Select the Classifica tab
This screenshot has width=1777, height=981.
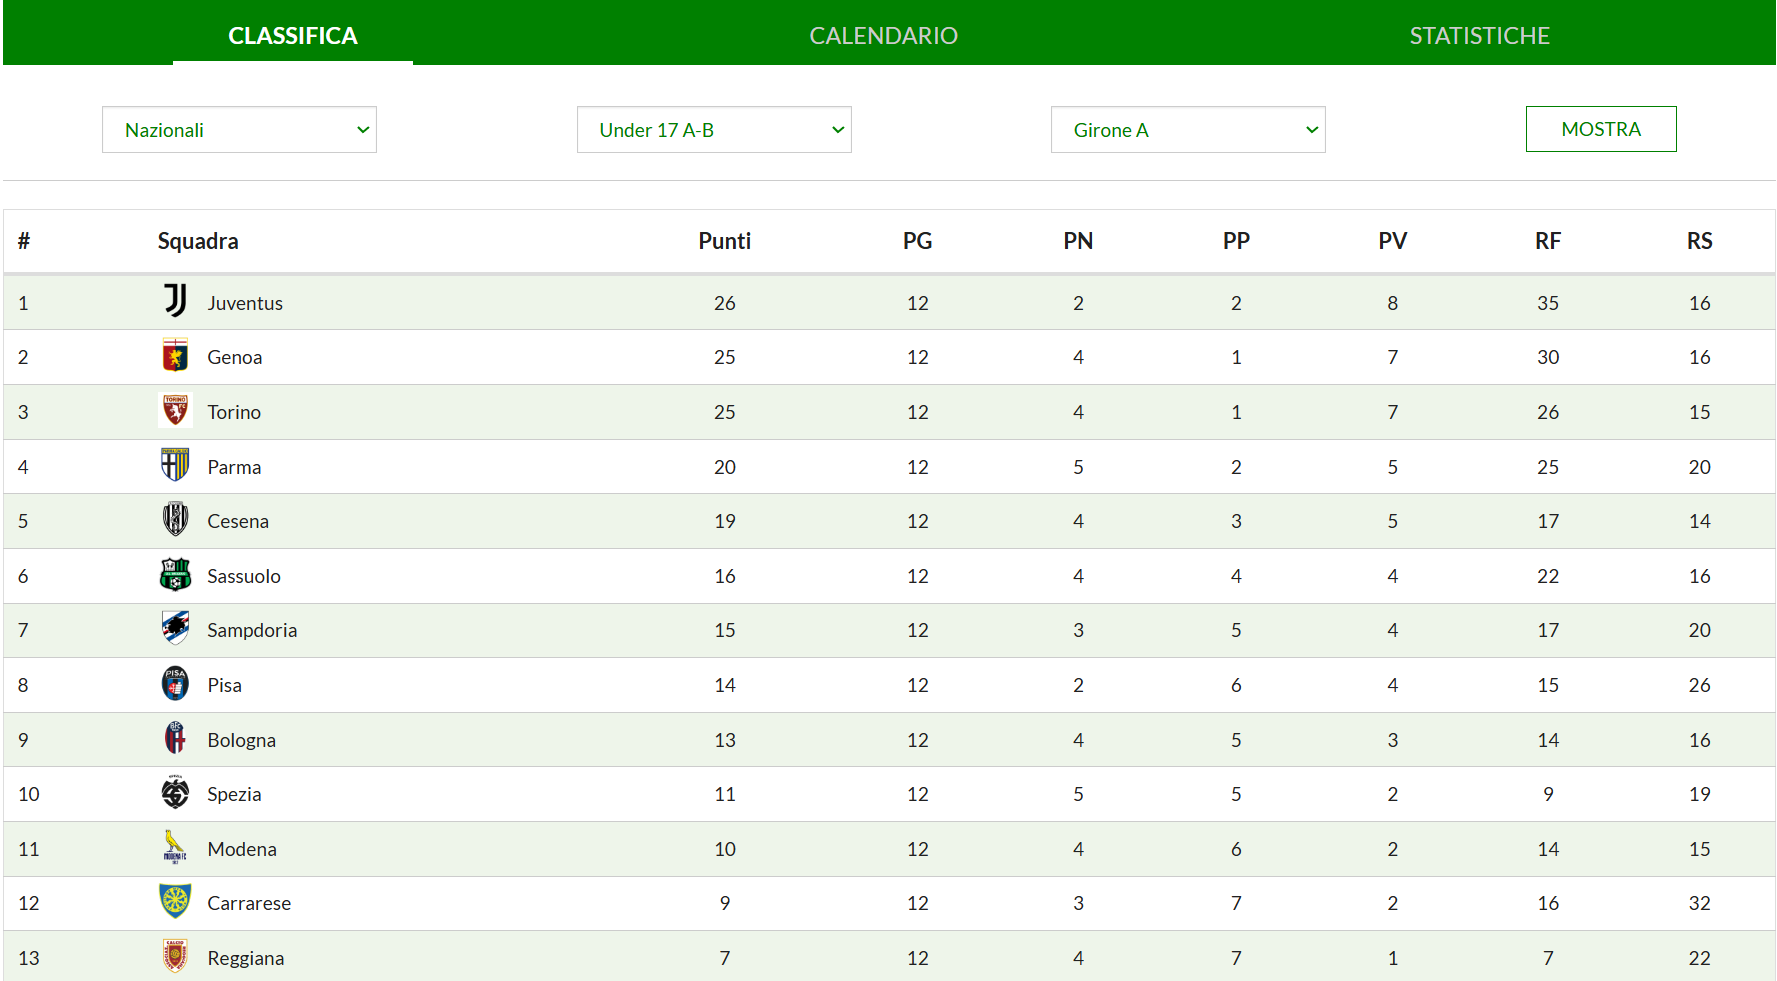click(x=293, y=36)
